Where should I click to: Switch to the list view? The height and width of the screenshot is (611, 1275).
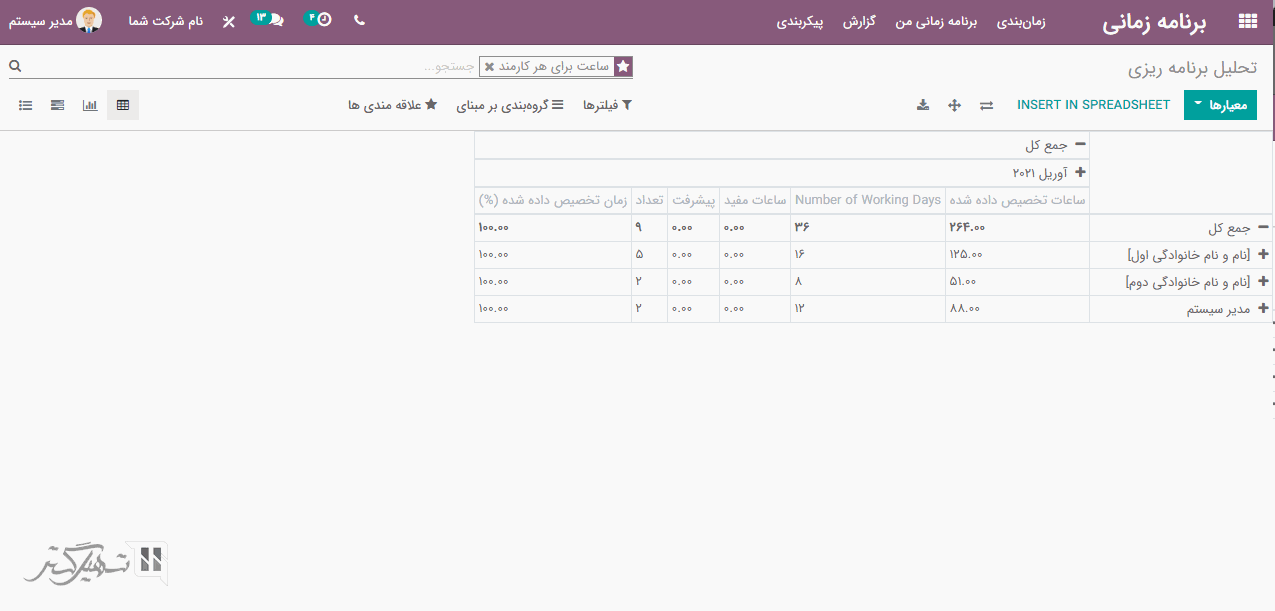(x=26, y=105)
